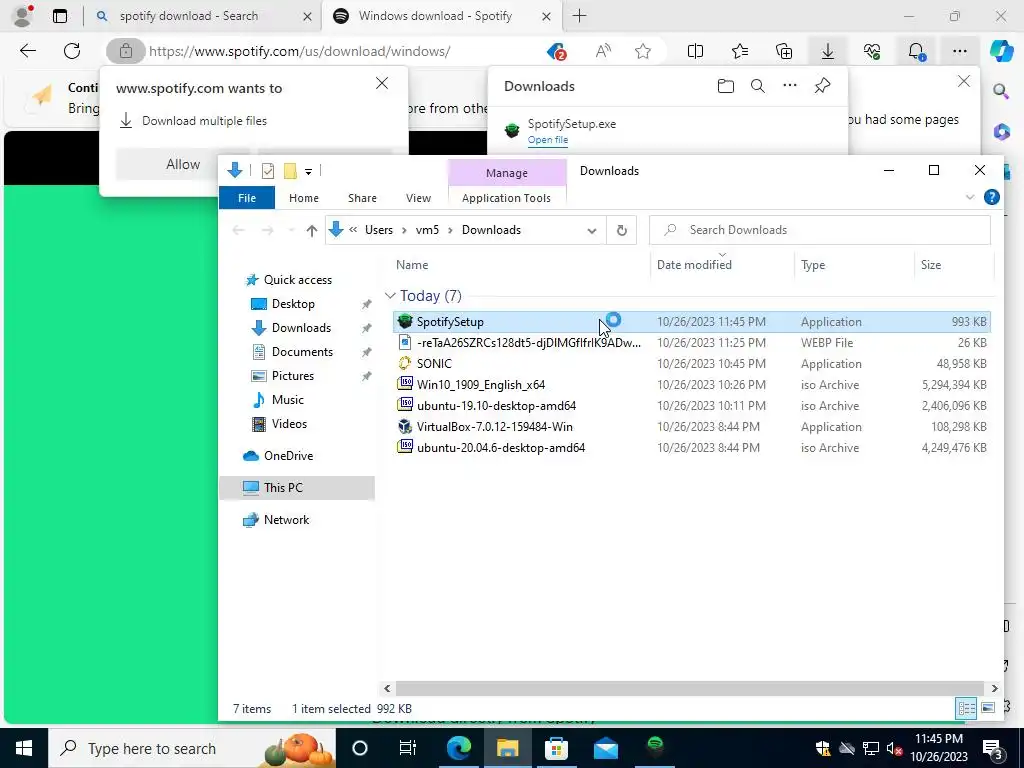Allow multiple file downloads
Image resolution: width=1024 pixels, height=768 pixels.
click(x=183, y=164)
